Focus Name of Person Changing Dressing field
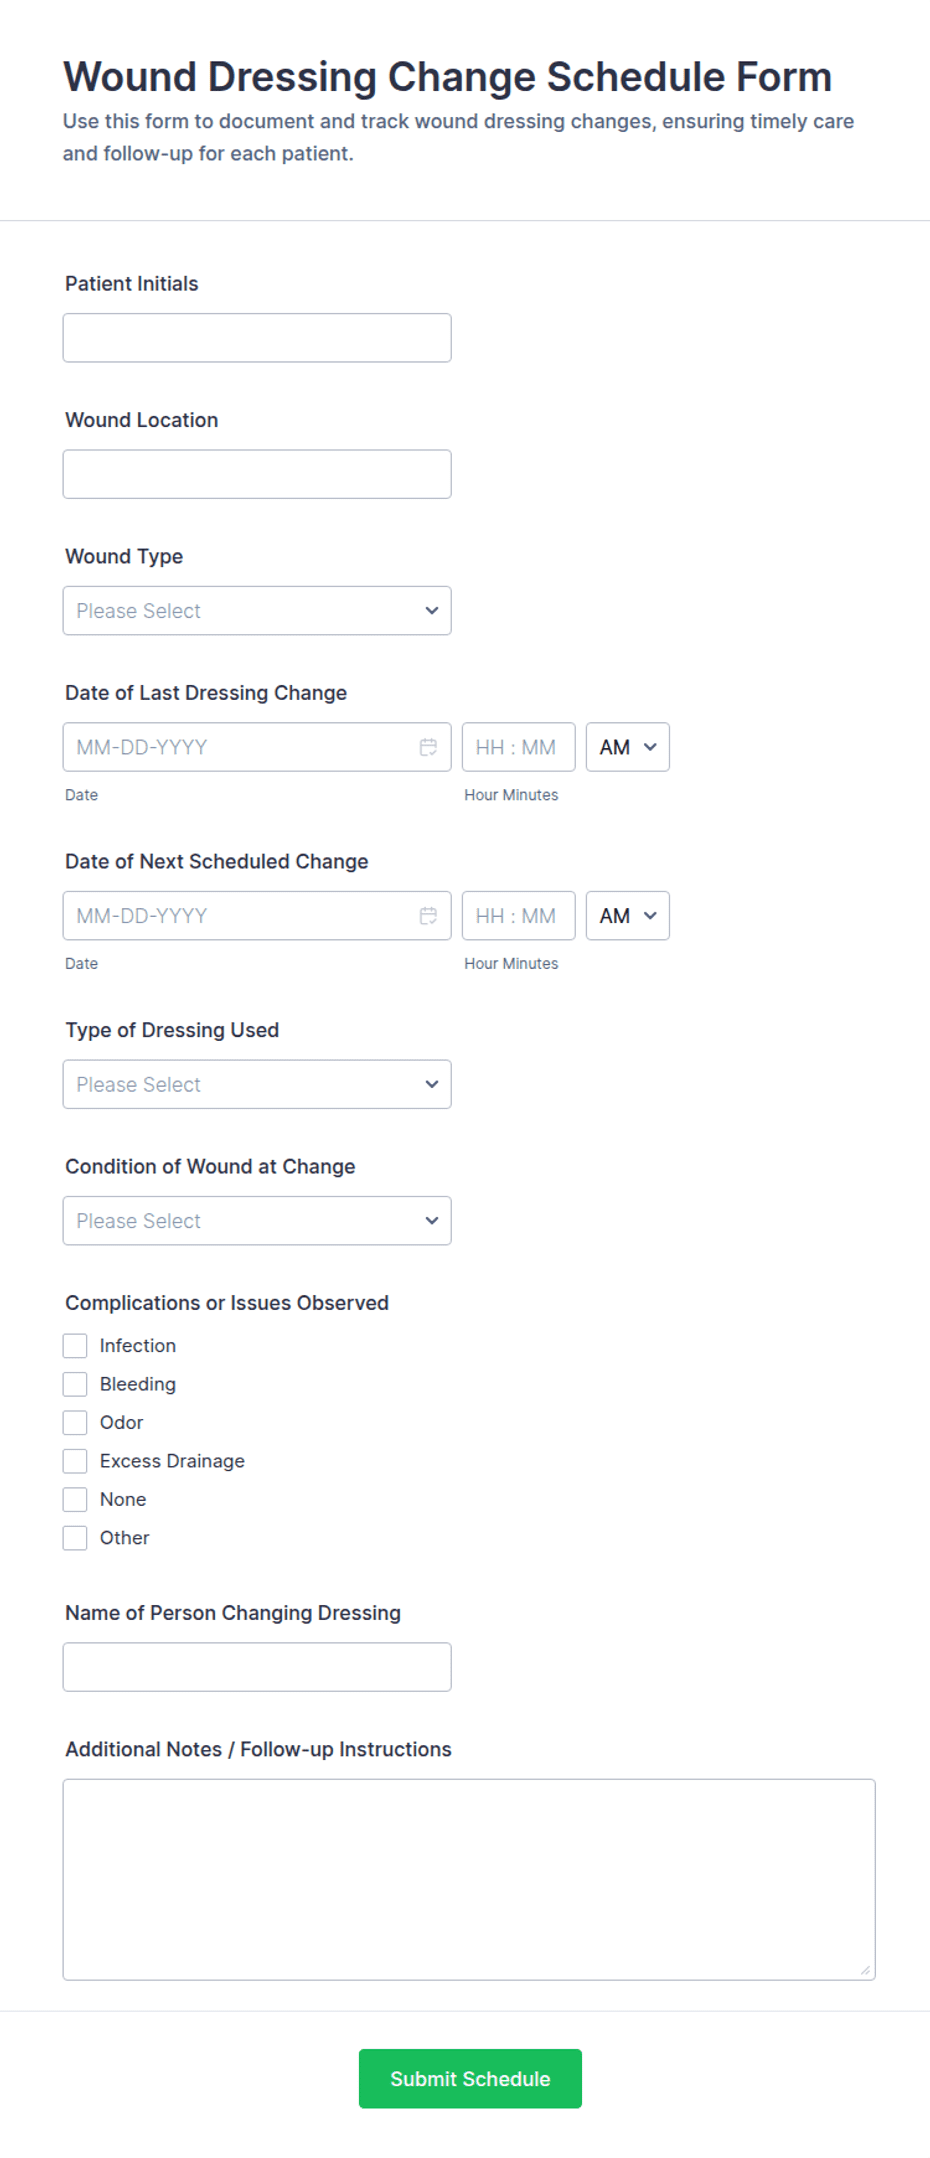The width and height of the screenshot is (930, 2158). [x=257, y=1667]
